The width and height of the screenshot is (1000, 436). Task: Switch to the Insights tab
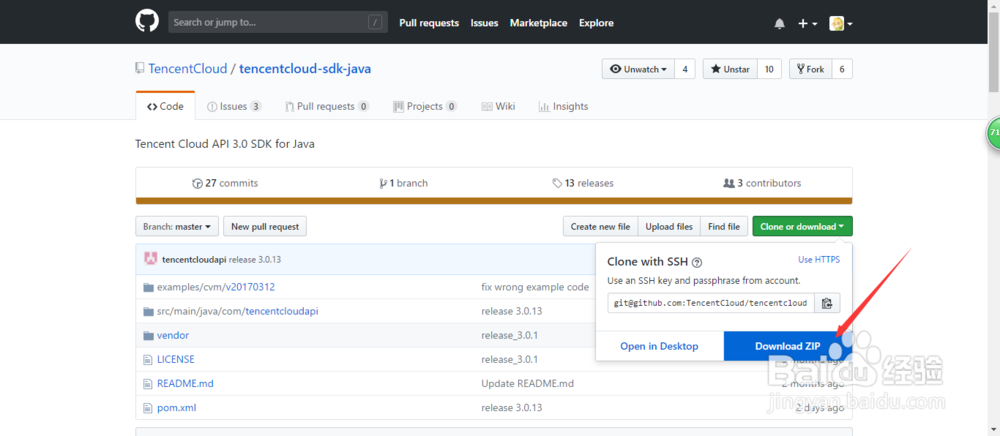click(563, 106)
